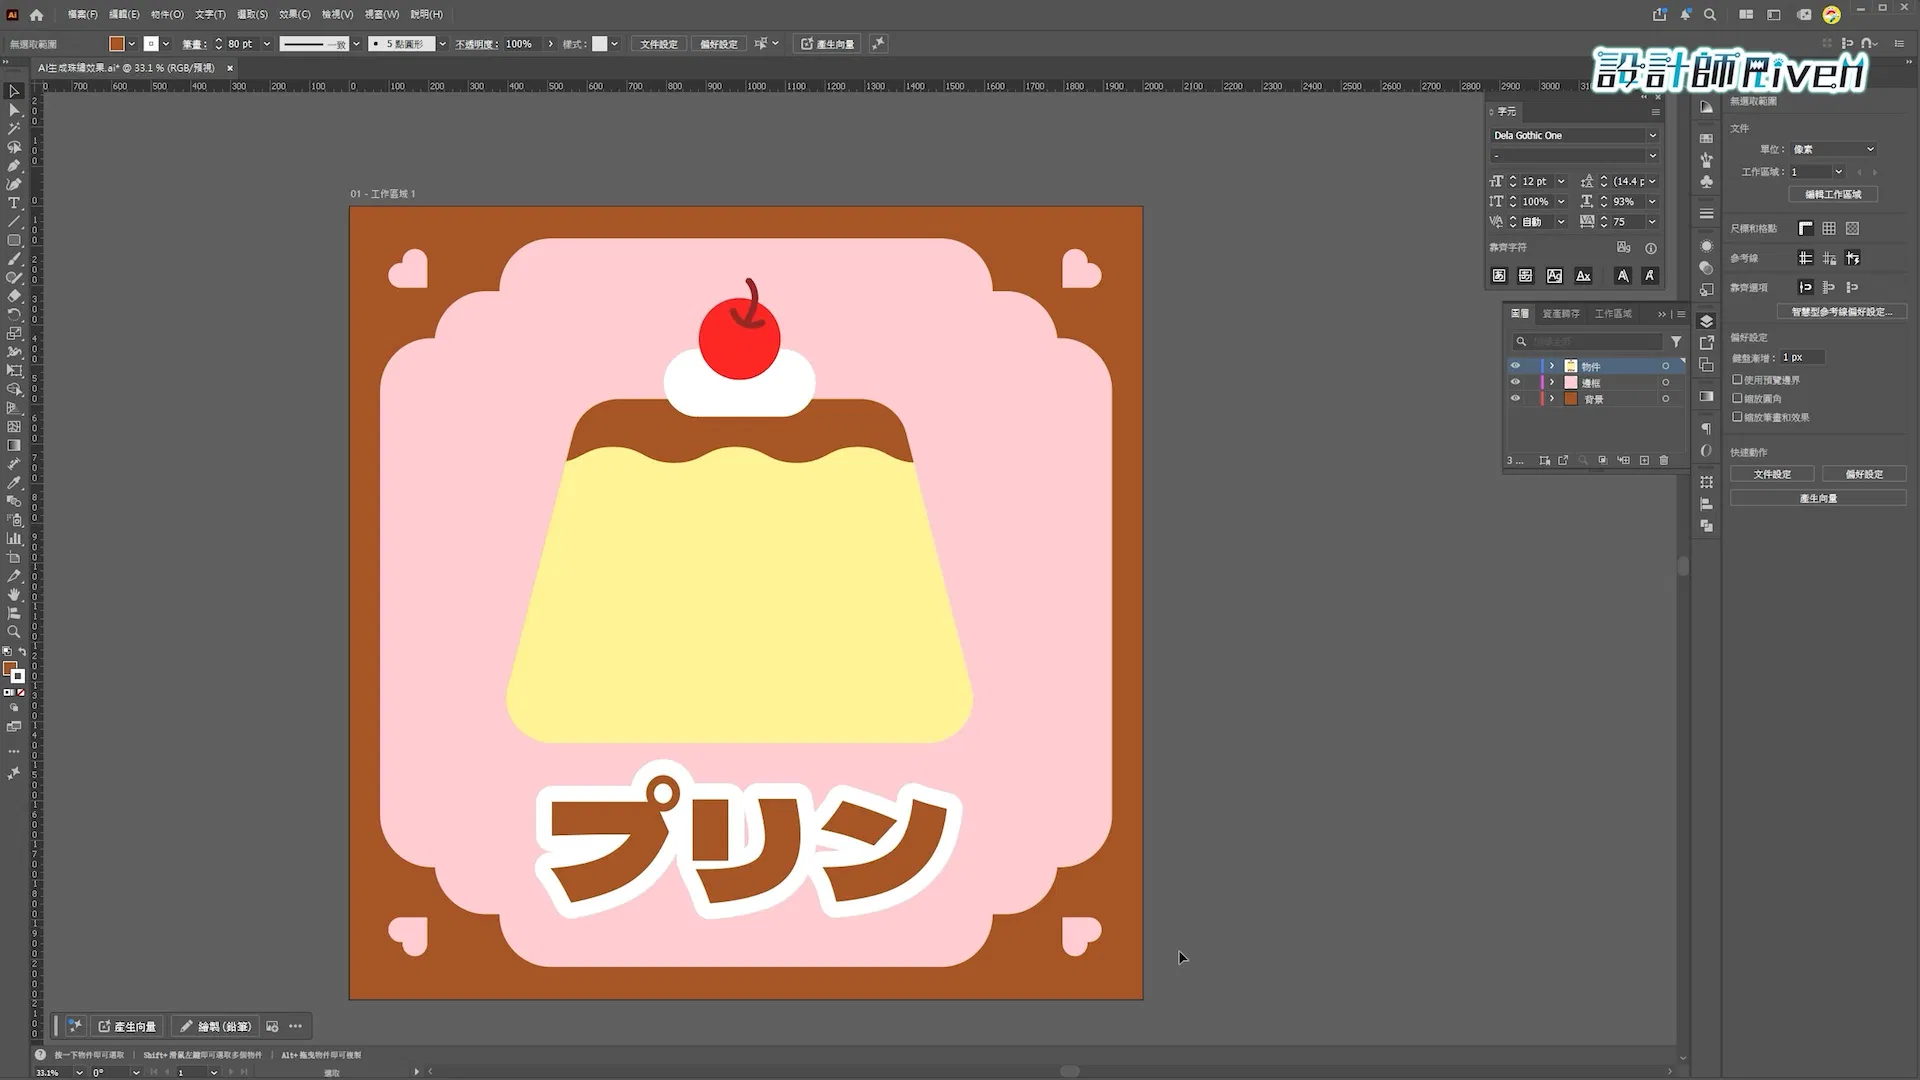Hide the 物件 layer via eye icon
The height and width of the screenshot is (1080, 1920).
[x=1516, y=366]
